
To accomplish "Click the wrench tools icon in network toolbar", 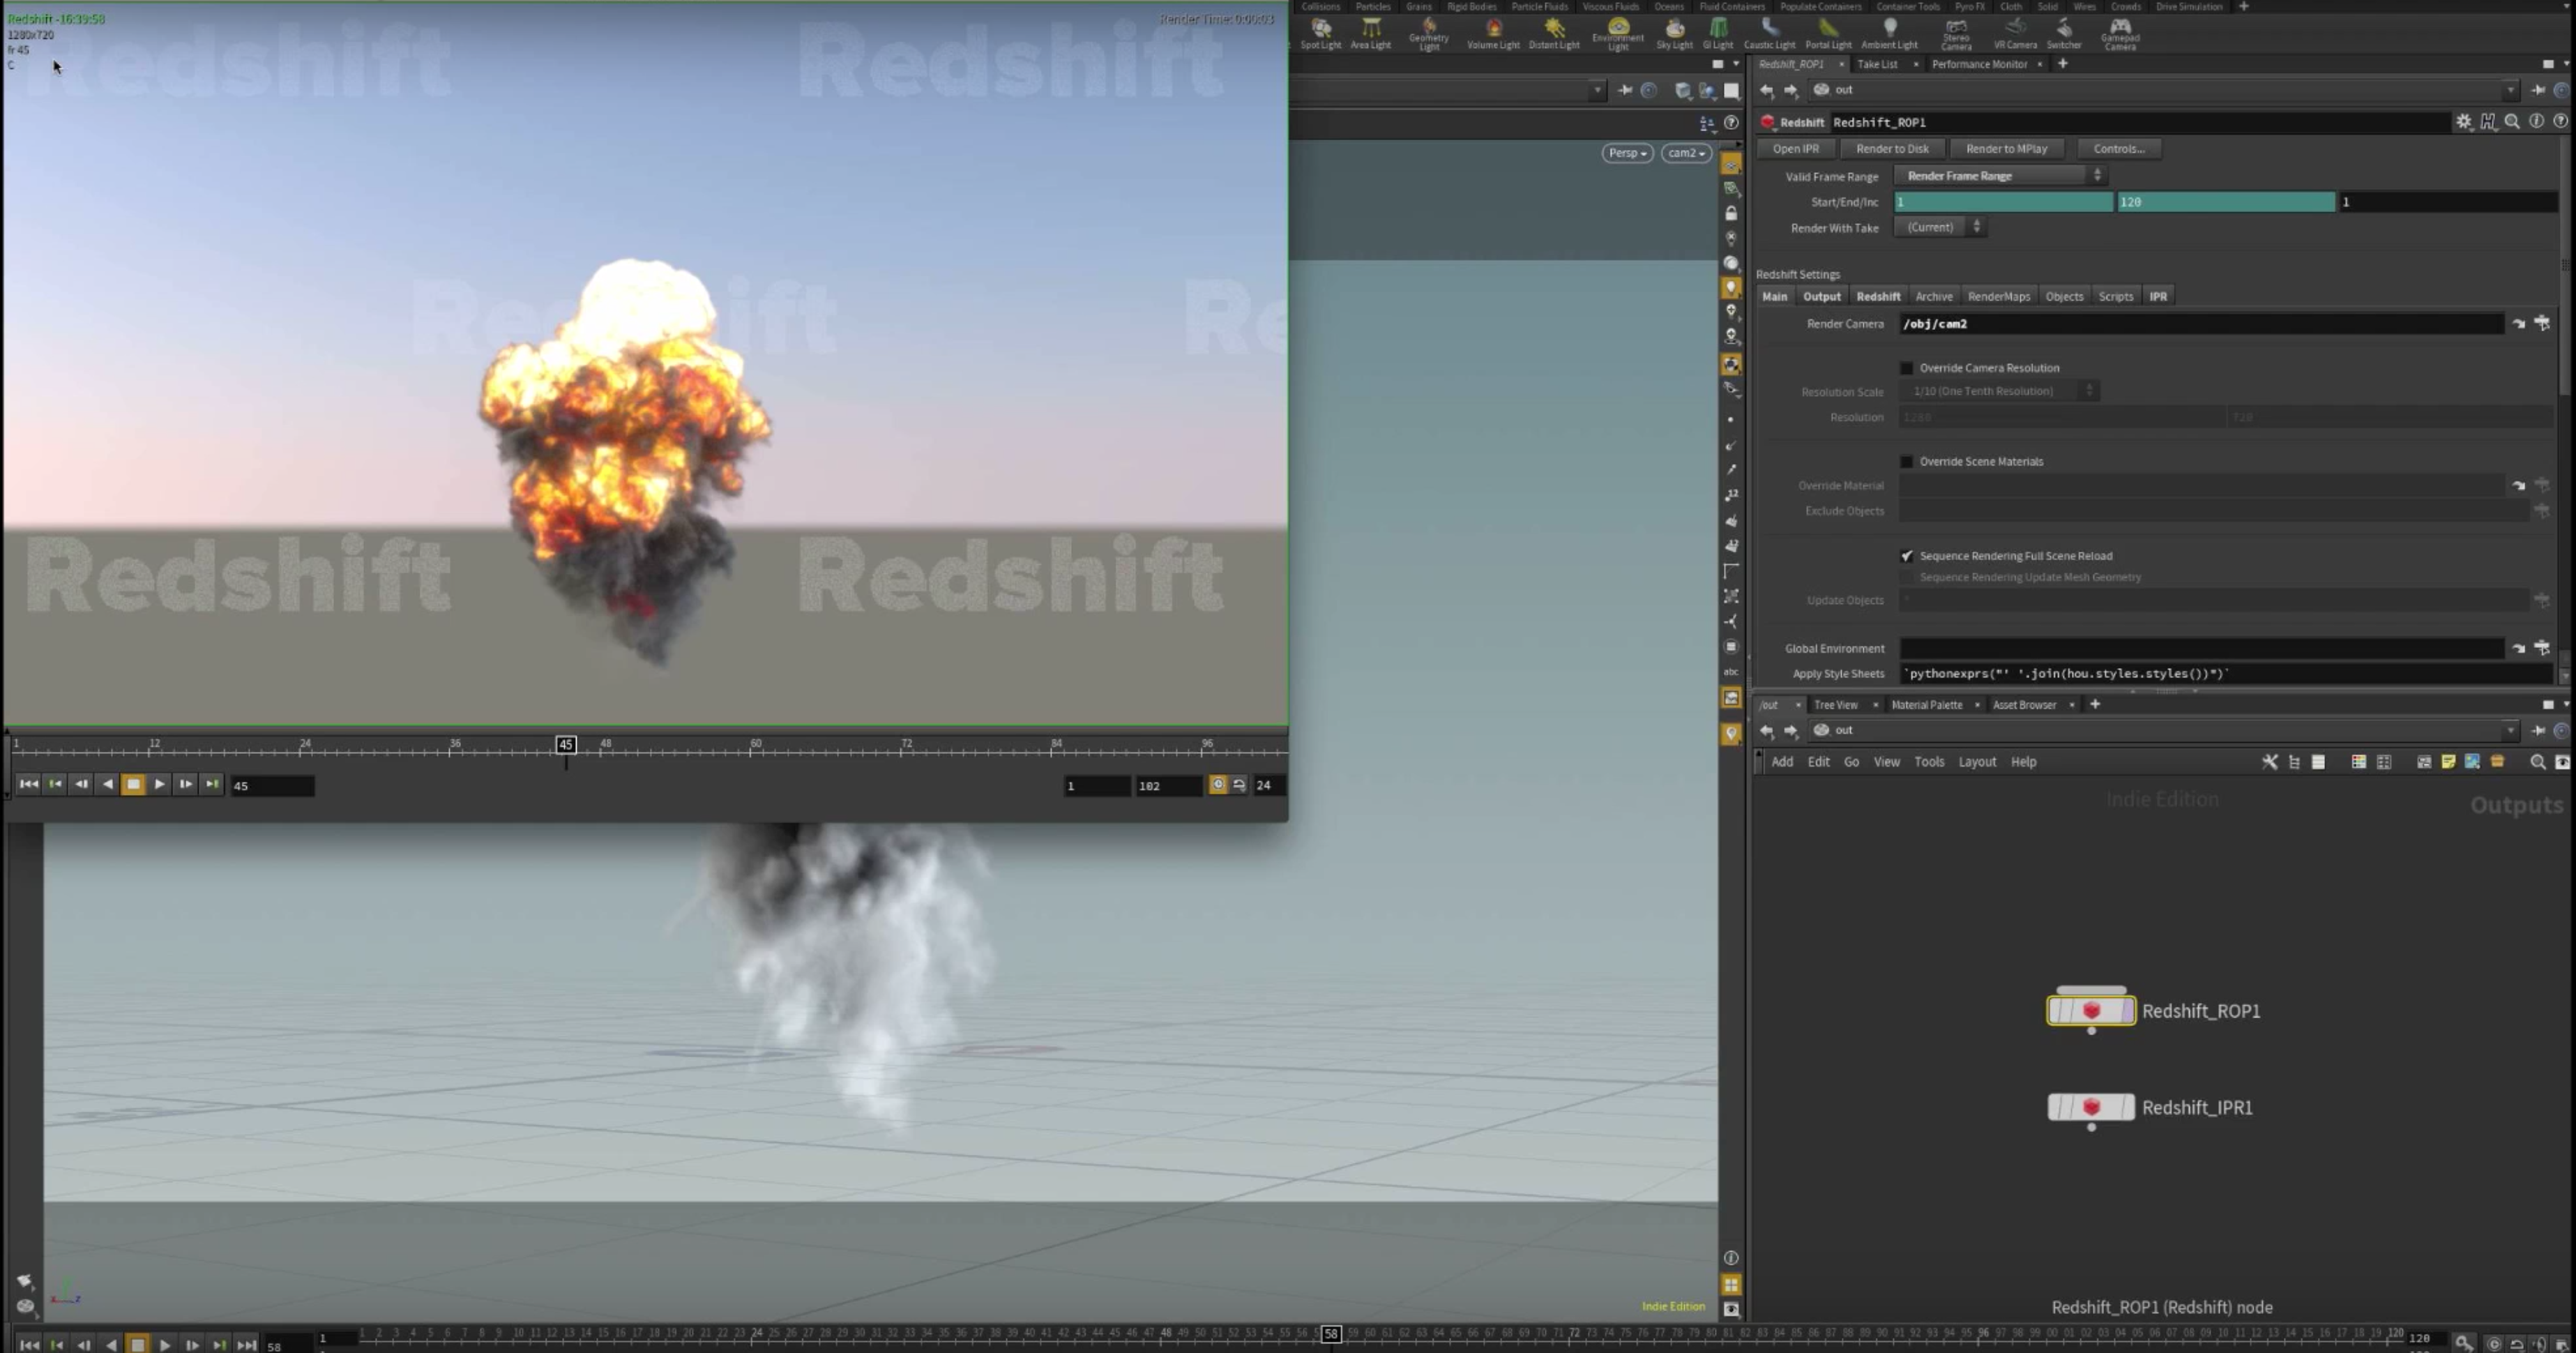I will point(2270,762).
